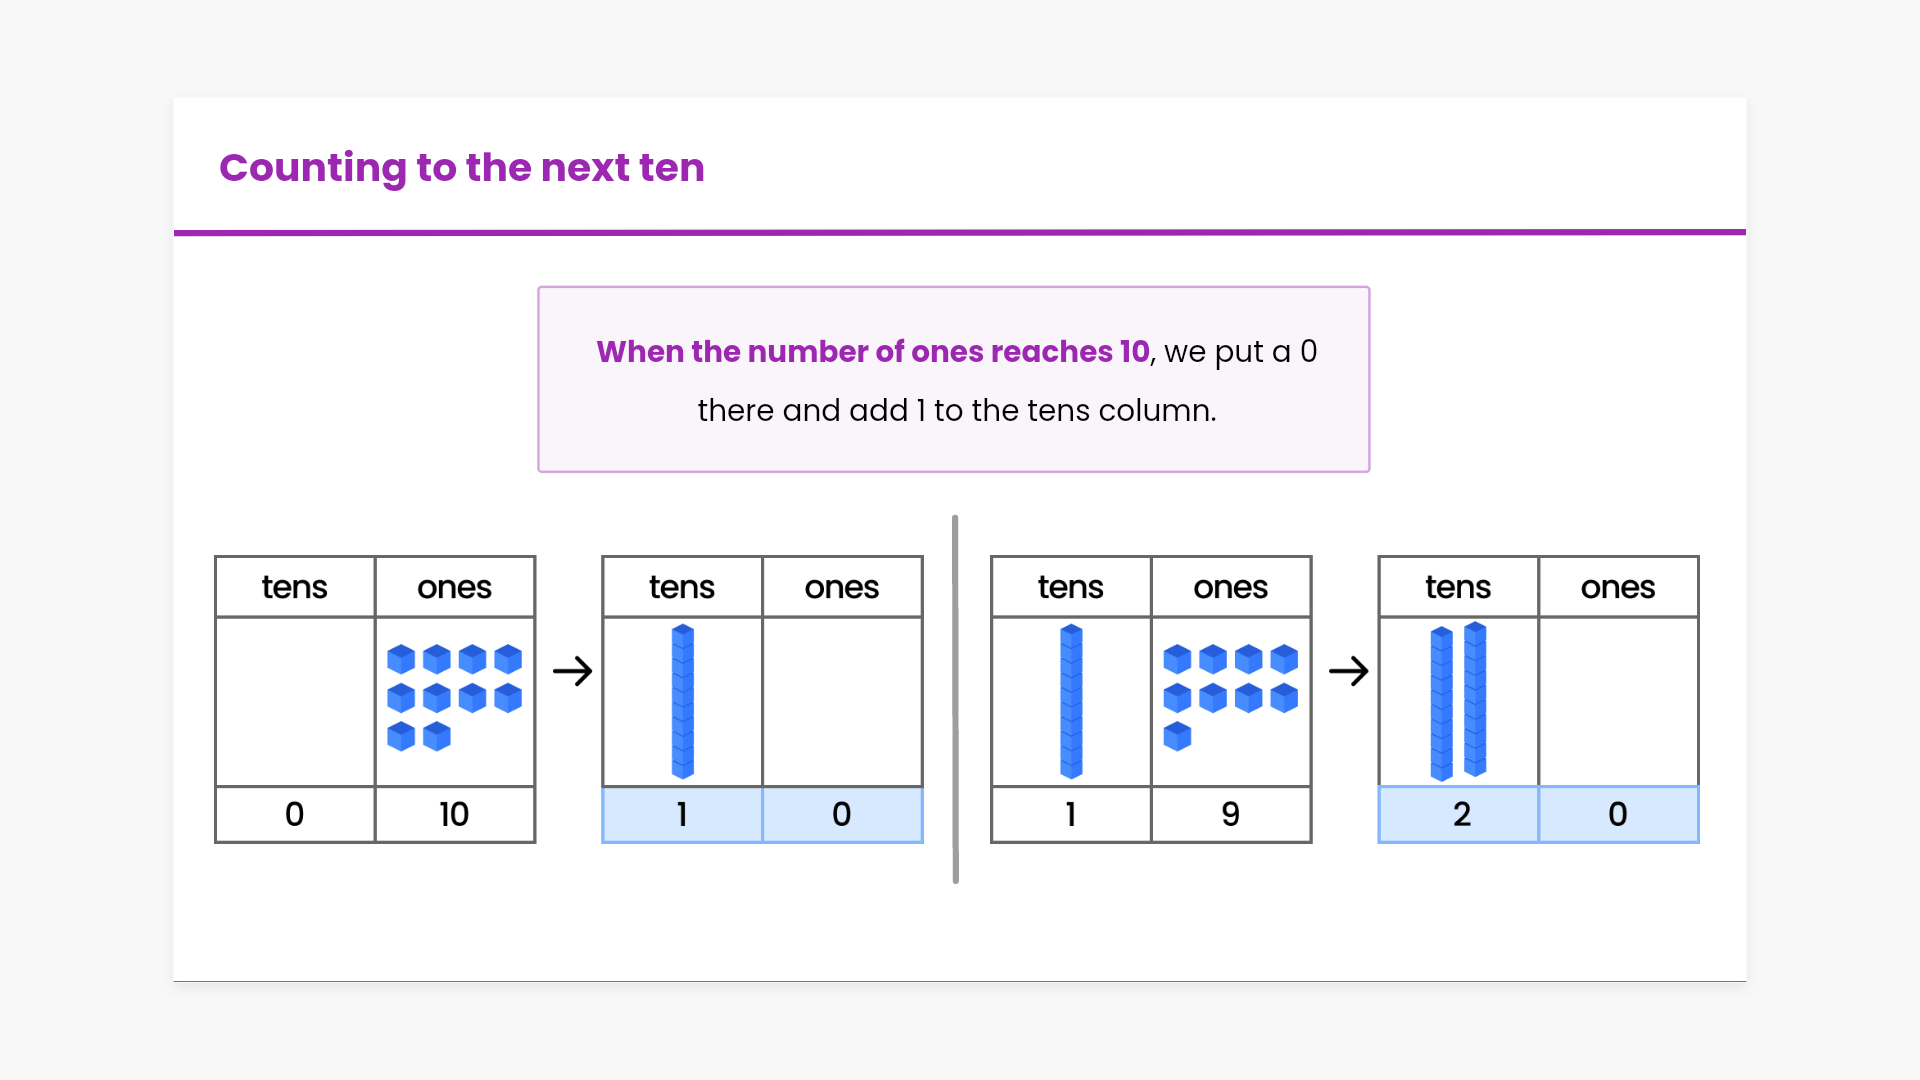This screenshot has height=1080, width=1920.
Task: Click the arrow before the last table
Action: coord(1348,671)
